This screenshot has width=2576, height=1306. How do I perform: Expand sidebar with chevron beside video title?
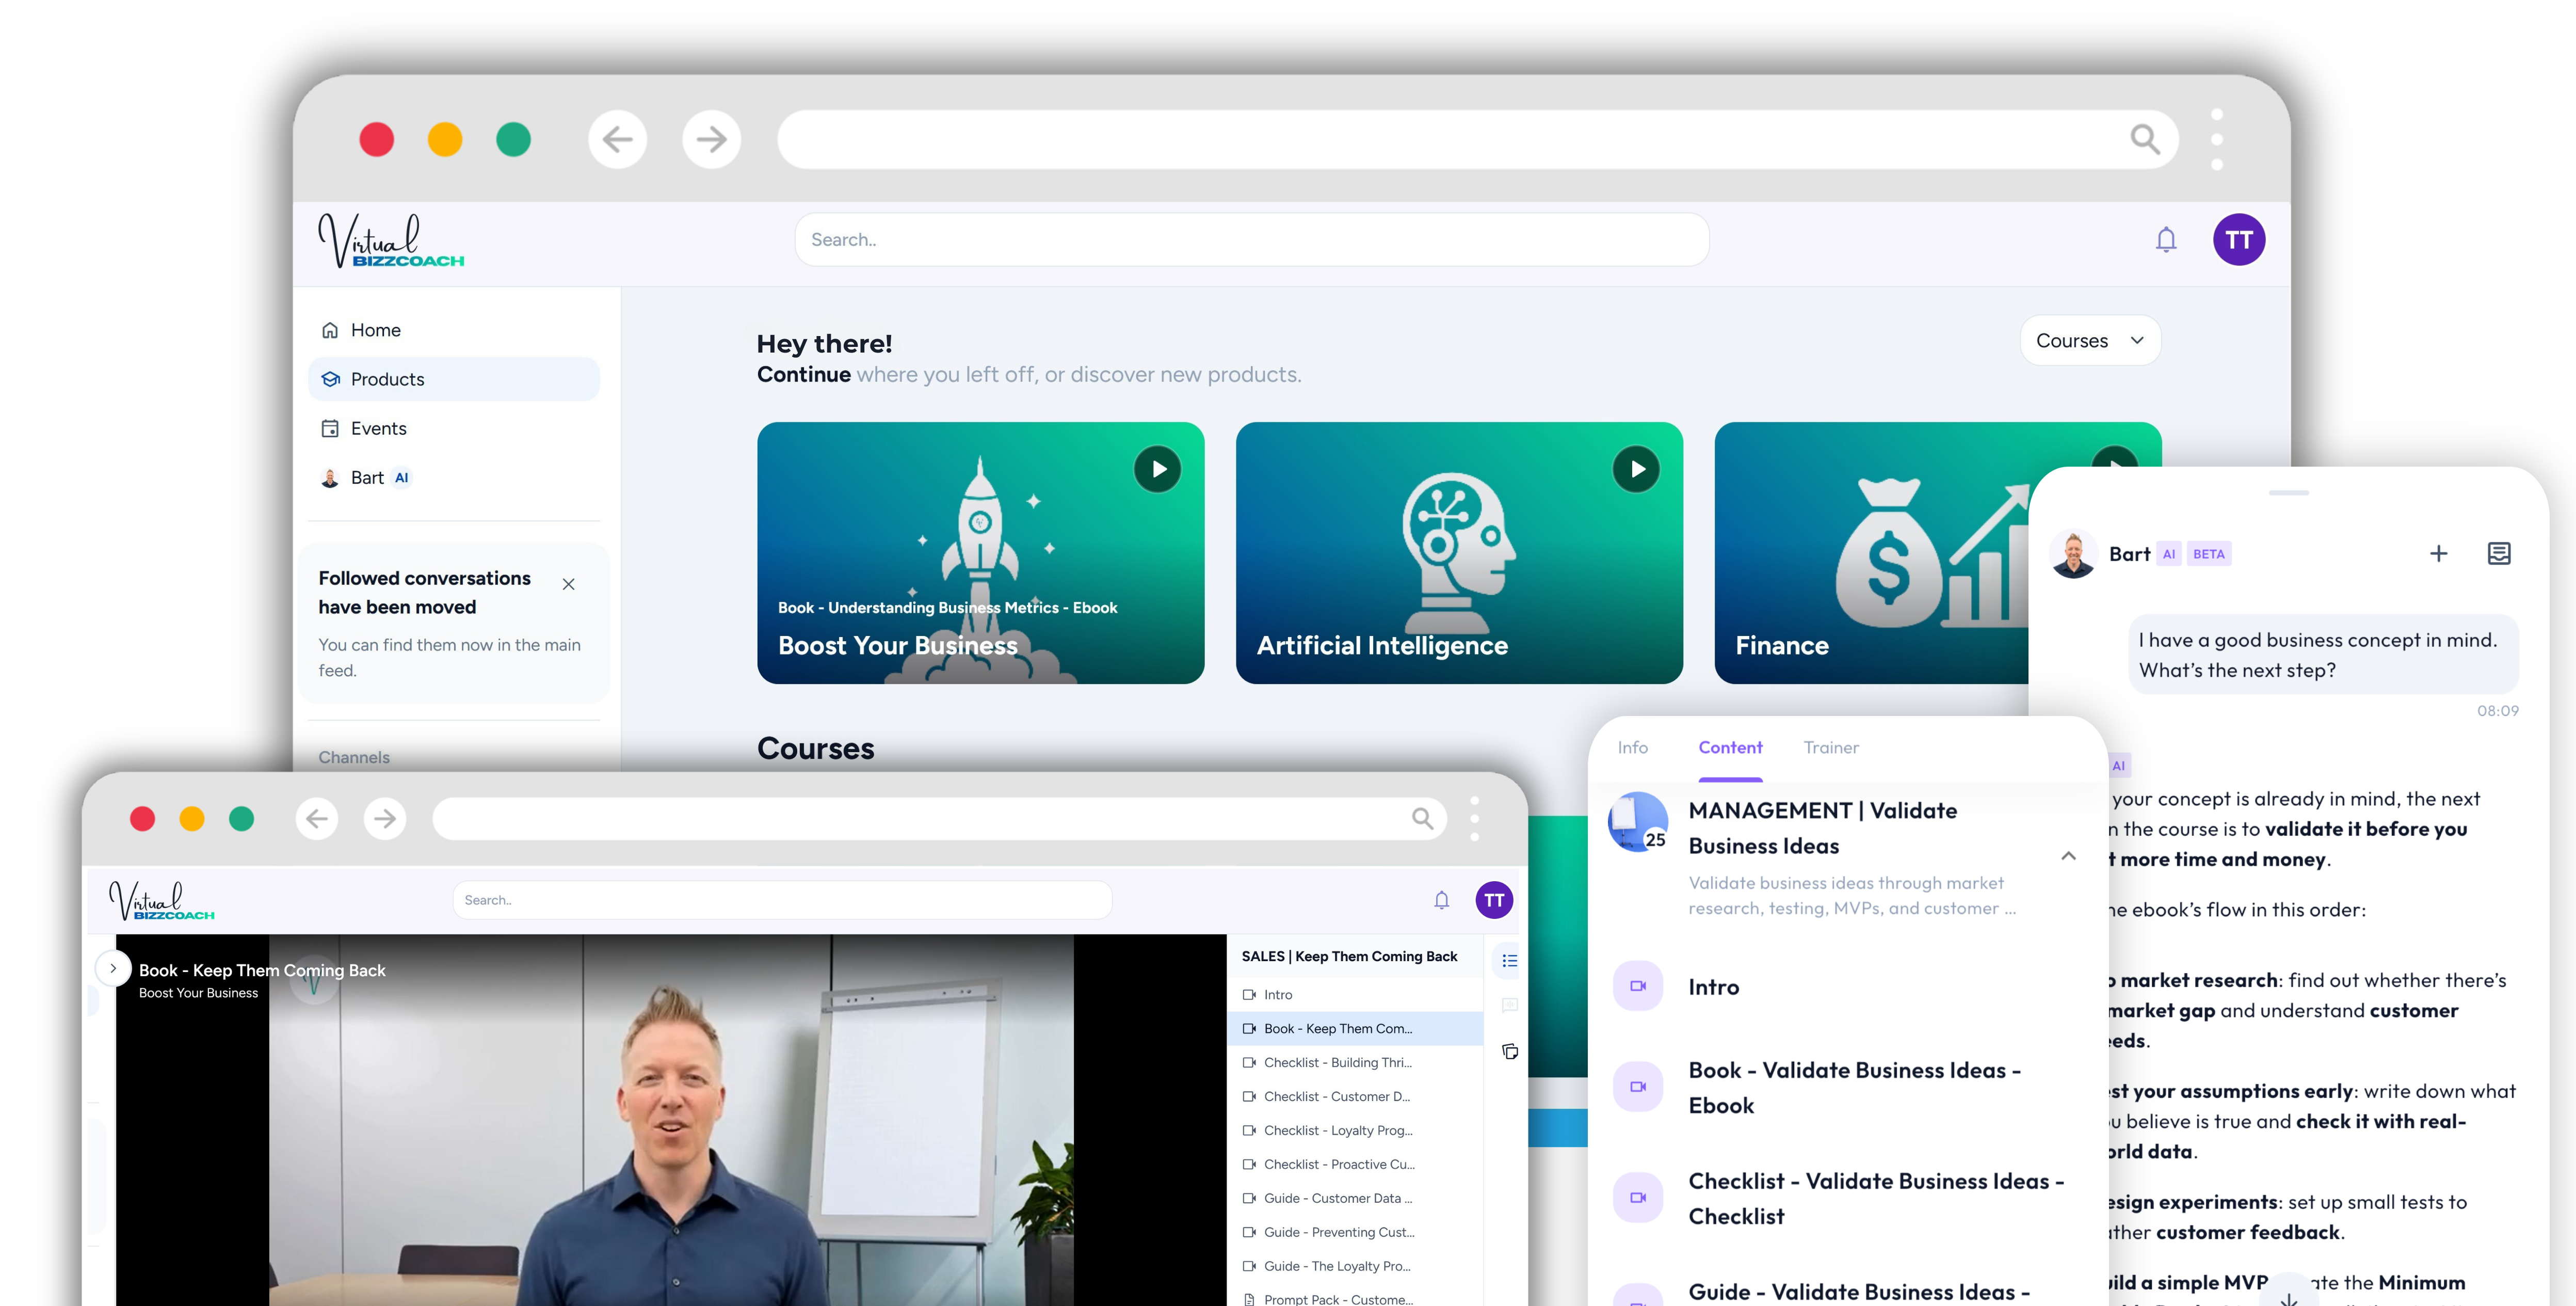click(113, 968)
